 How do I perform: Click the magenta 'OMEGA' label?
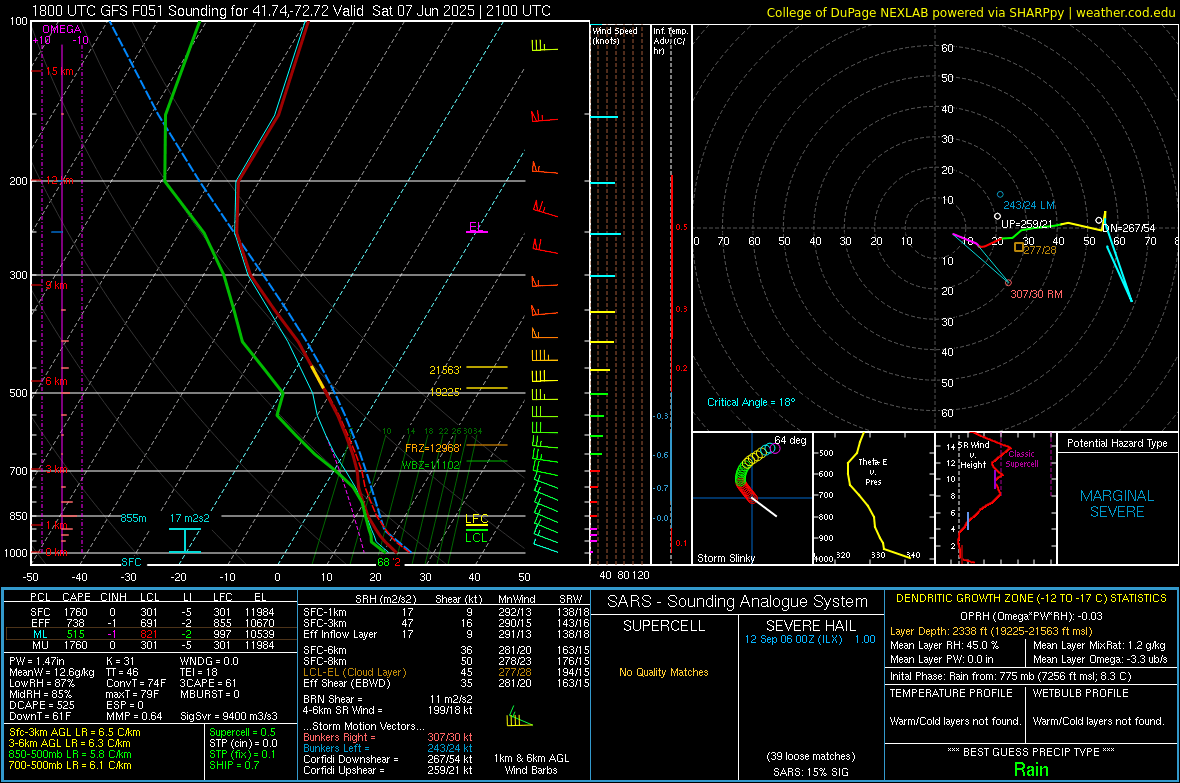coord(62,29)
